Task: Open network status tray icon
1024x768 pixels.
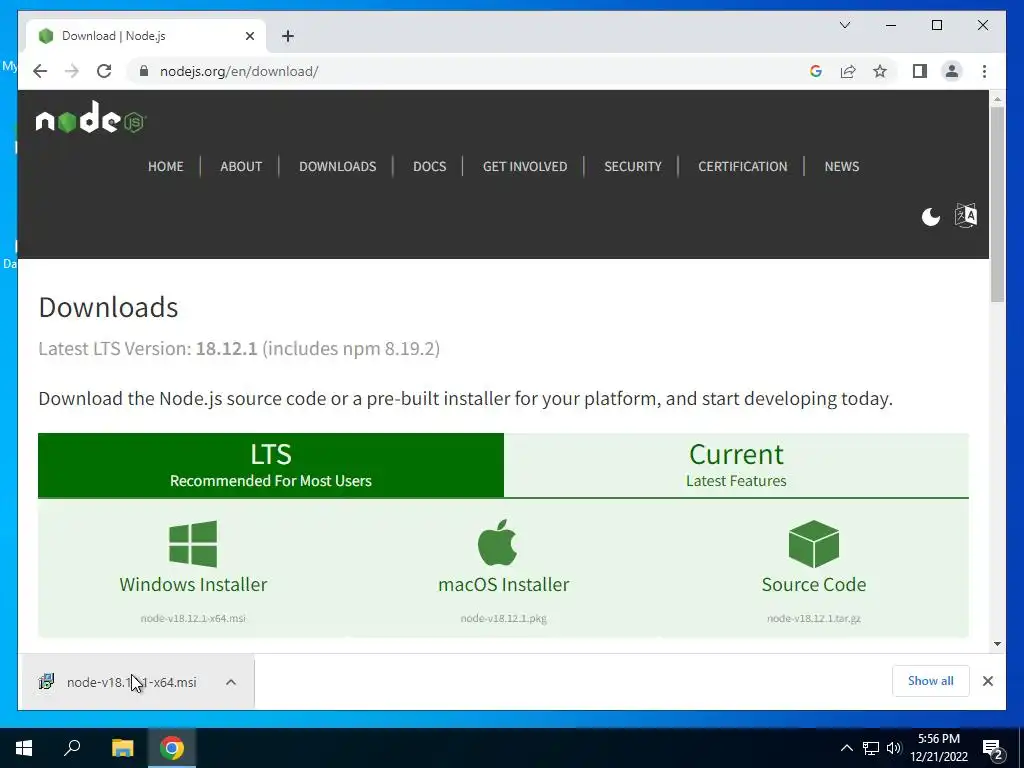Action: tap(871, 748)
